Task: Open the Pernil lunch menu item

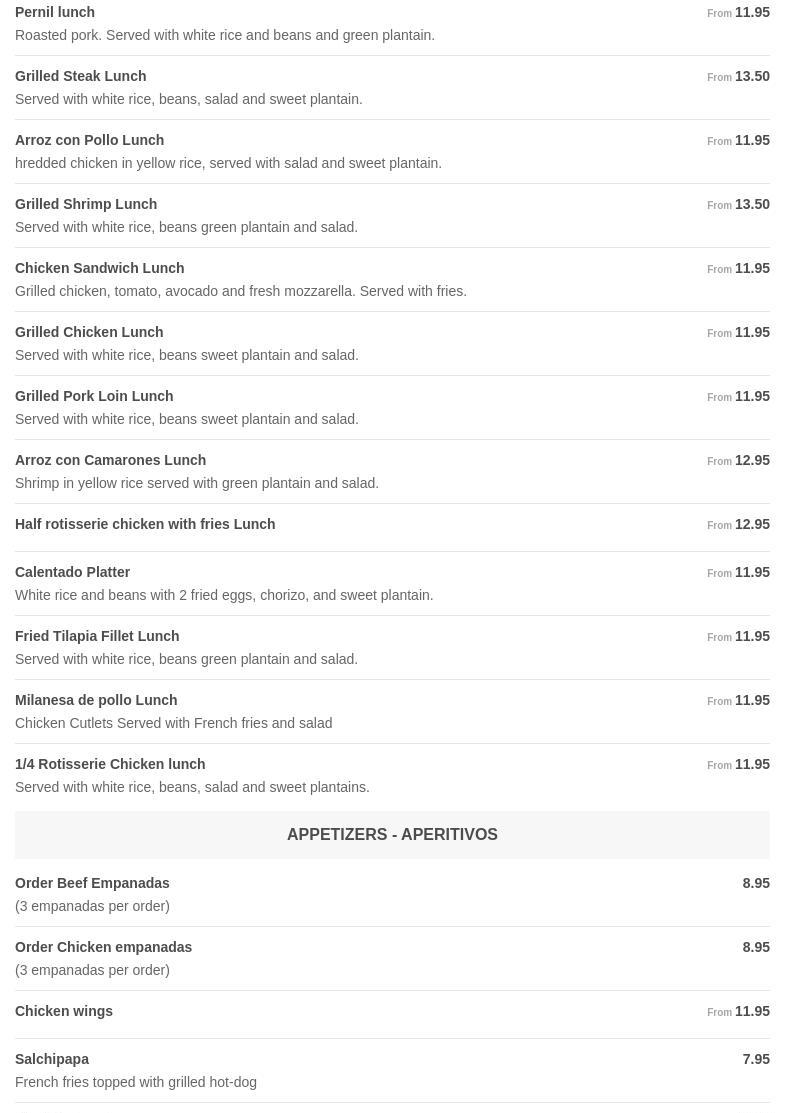Action: pyautogui.click(x=55, y=12)
